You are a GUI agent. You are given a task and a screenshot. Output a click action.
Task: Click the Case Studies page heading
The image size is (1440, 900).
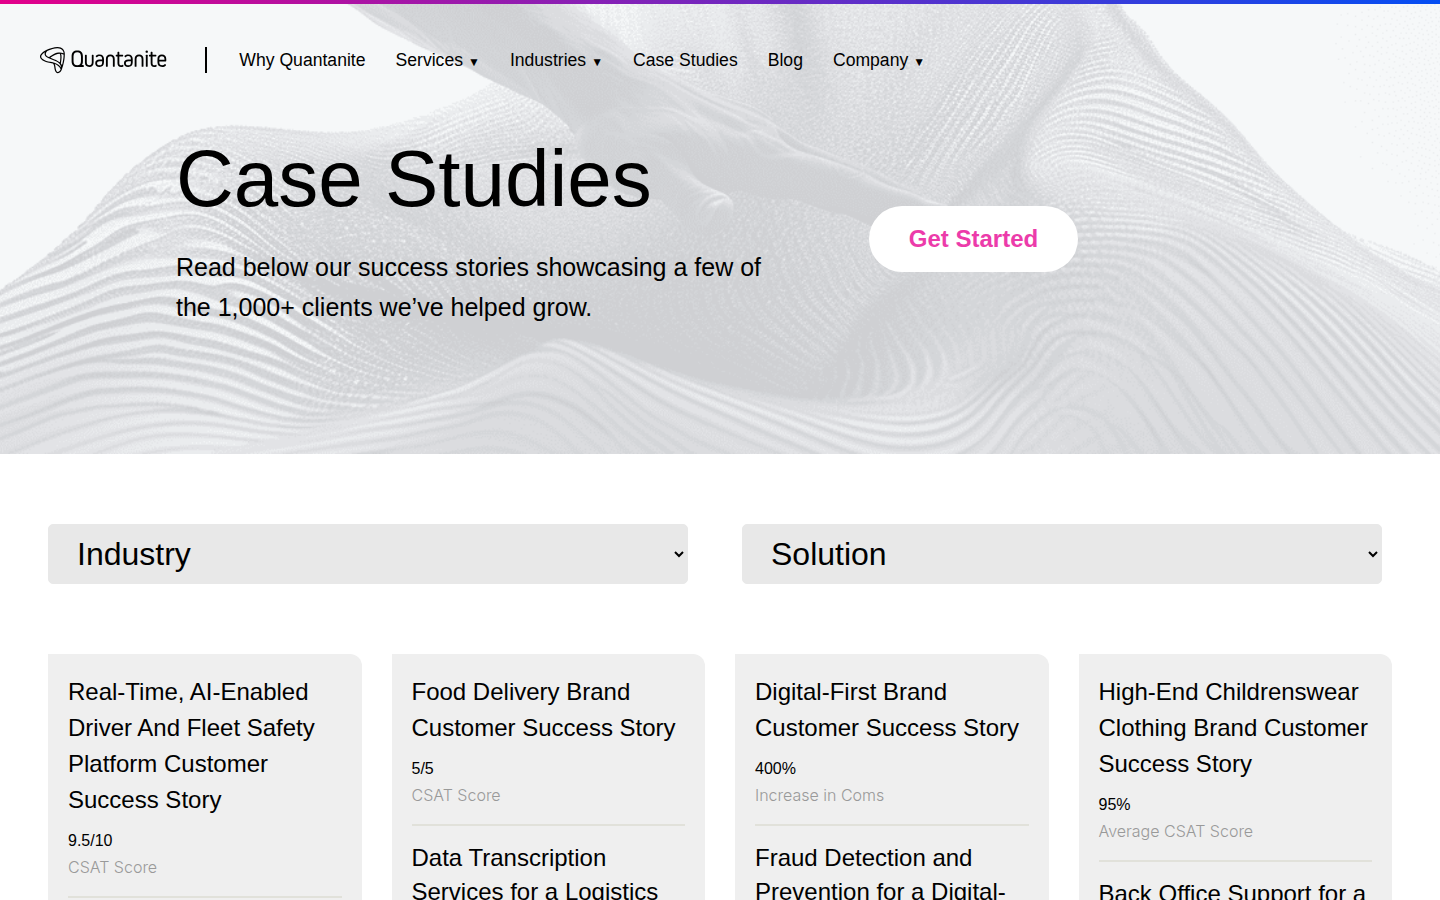[413, 179]
